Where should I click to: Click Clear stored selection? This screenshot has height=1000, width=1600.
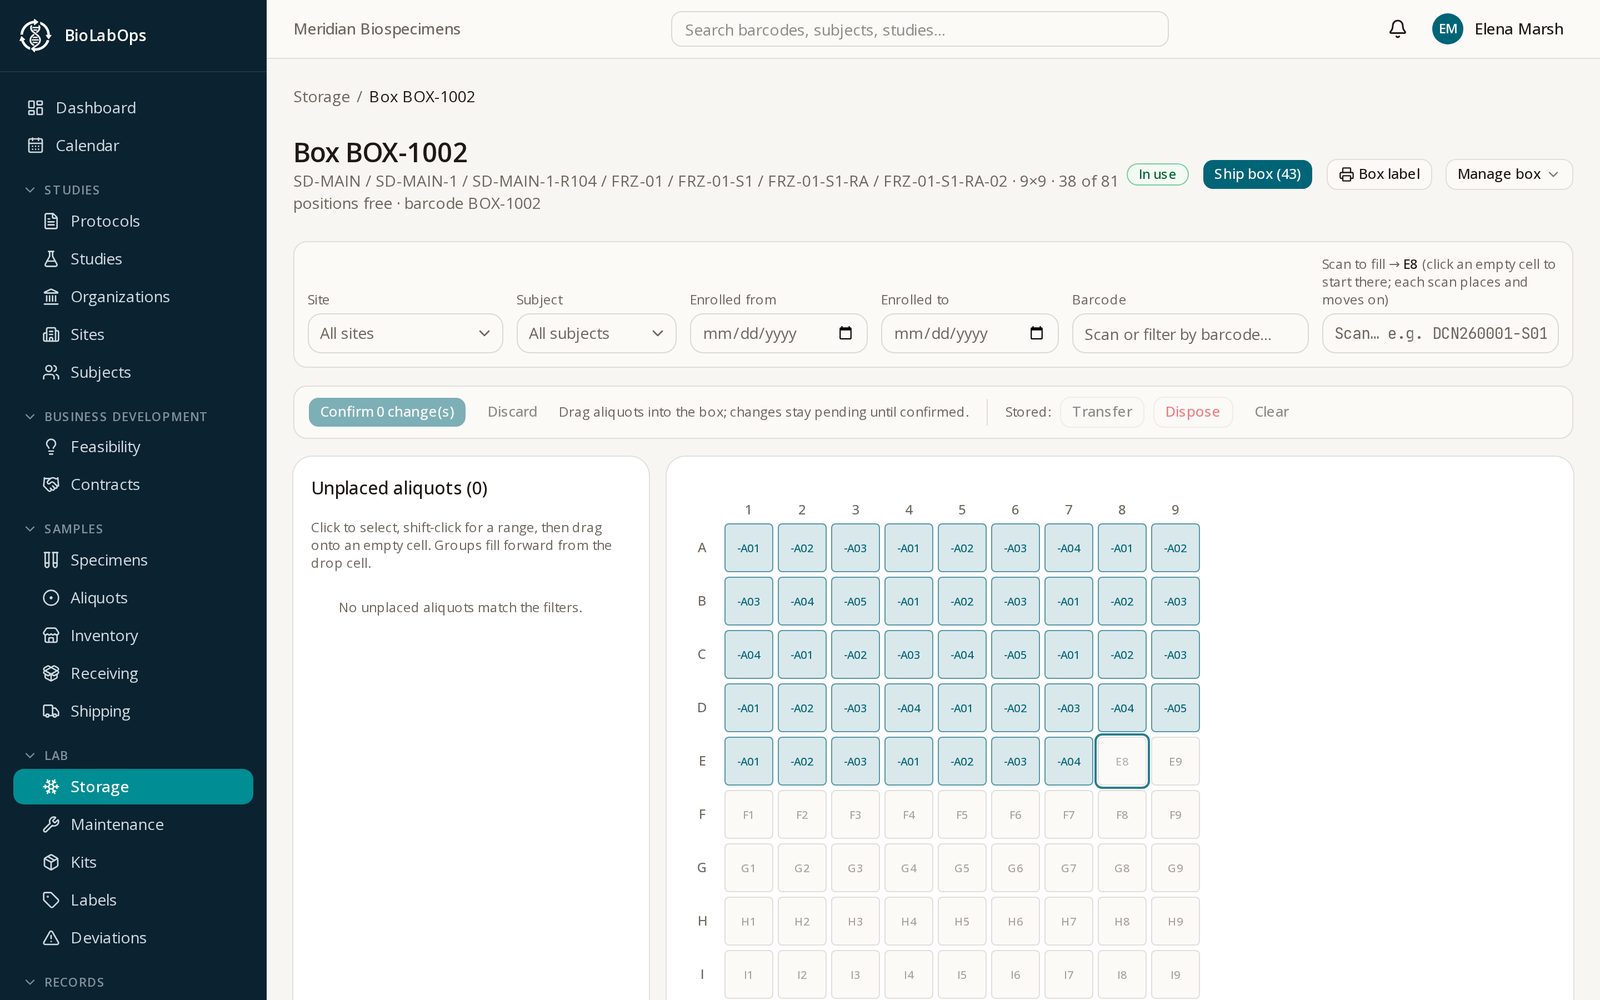(1271, 412)
